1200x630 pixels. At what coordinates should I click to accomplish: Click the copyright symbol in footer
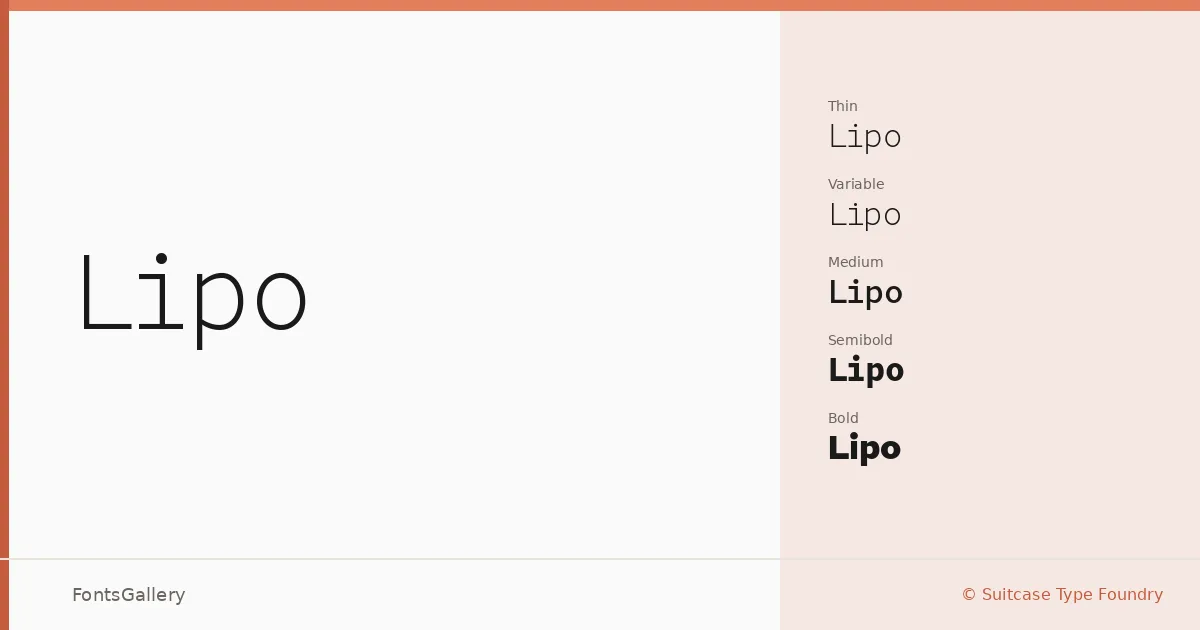click(x=969, y=595)
